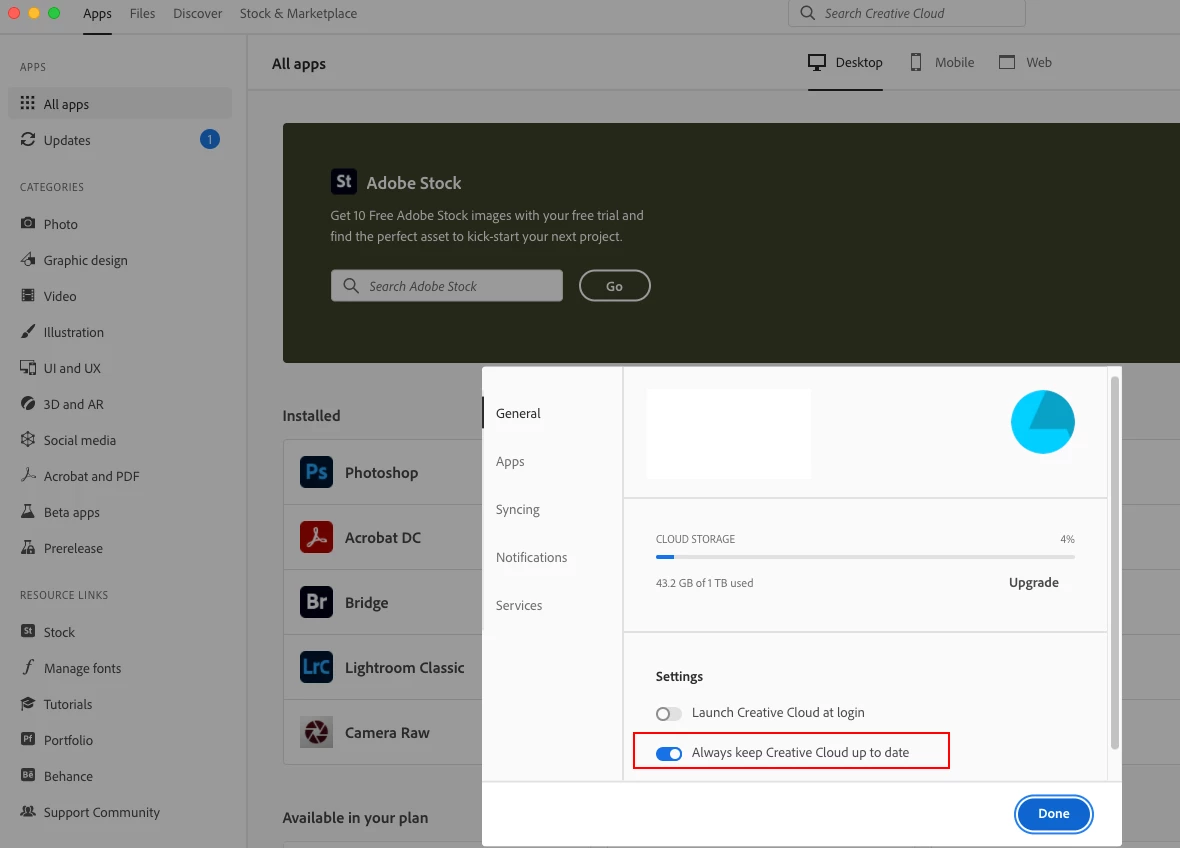This screenshot has height=848, width=1180.
Task: Click the Acrobat DC app icon
Action: (x=316, y=537)
